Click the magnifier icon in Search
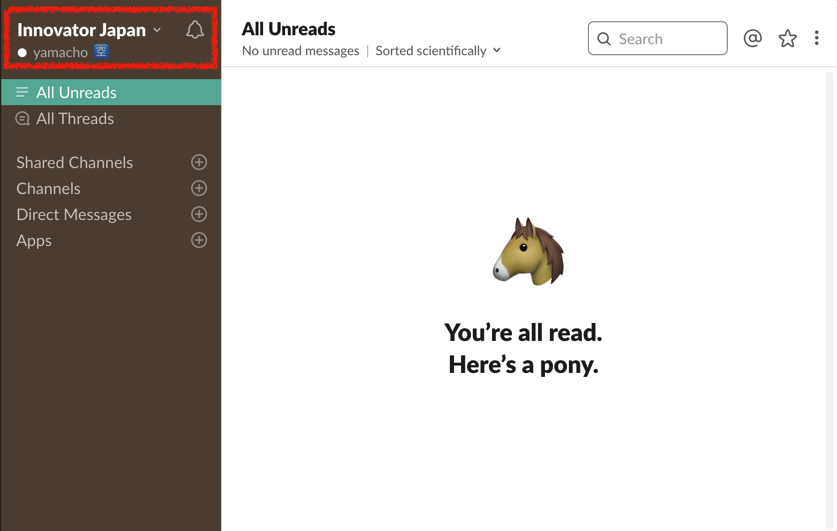Image resolution: width=837 pixels, height=531 pixels. coord(604,39)
